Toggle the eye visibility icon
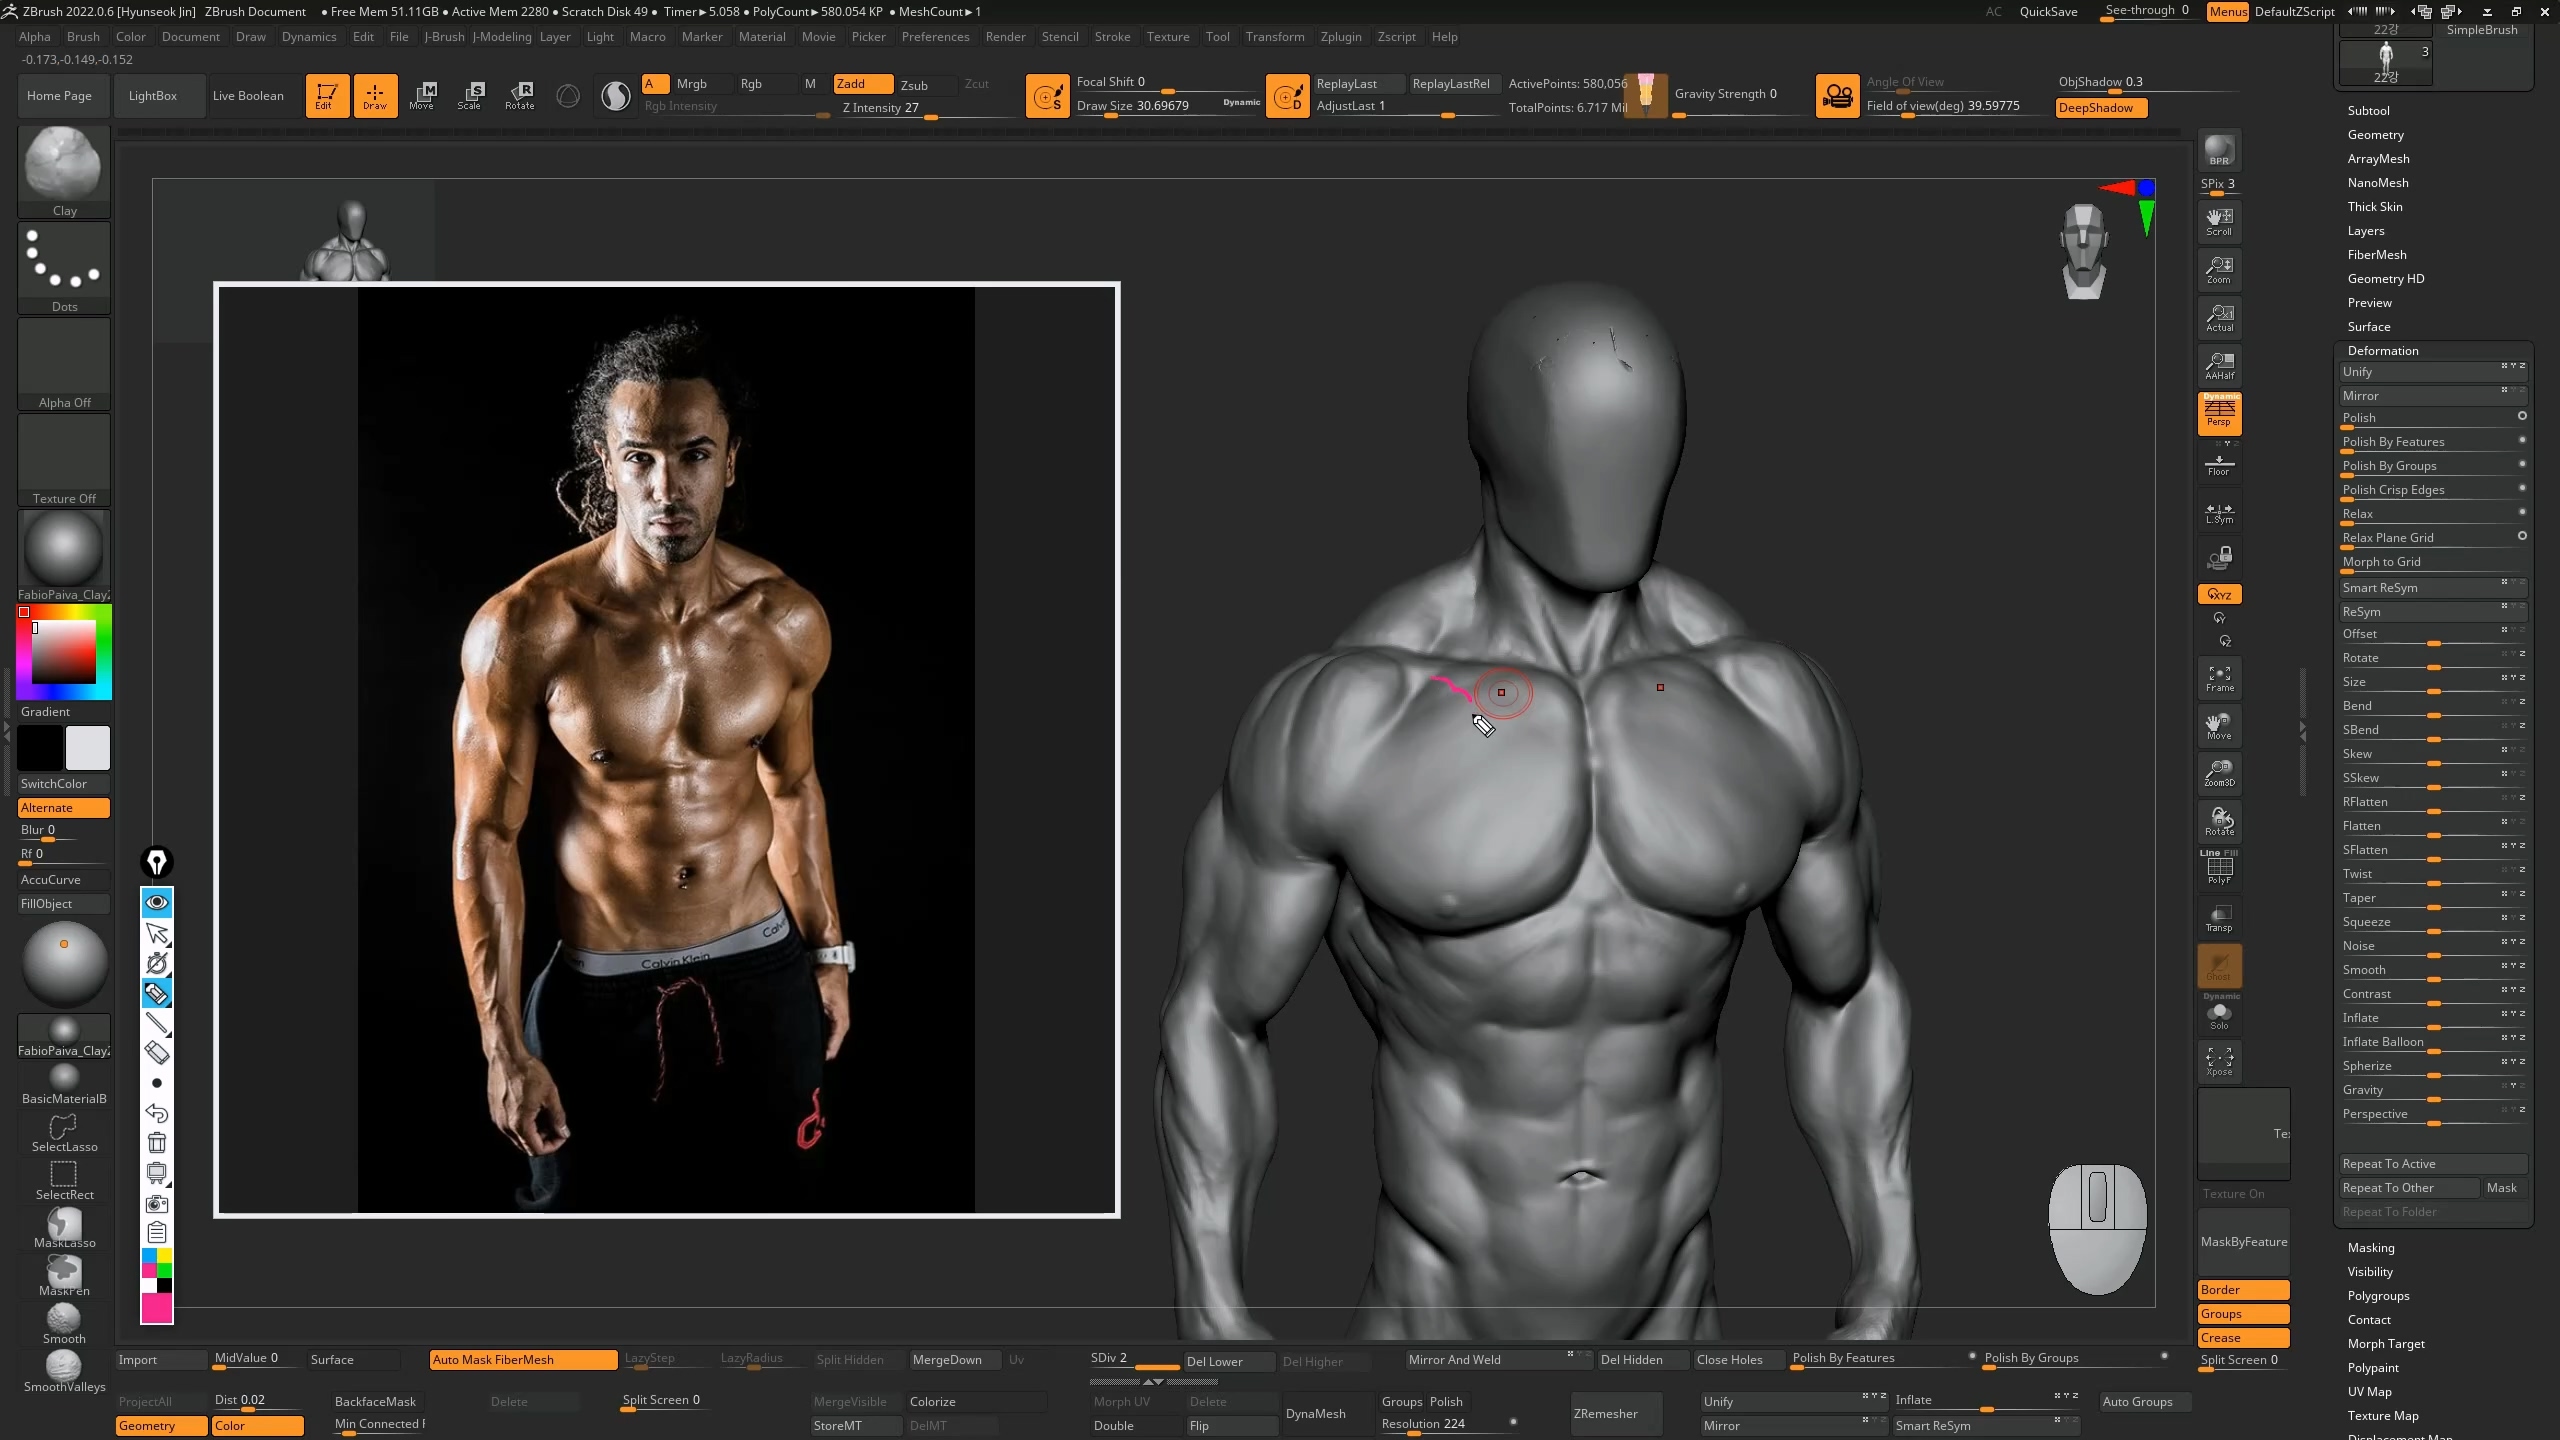The image size is (2560, 1440). click(157, 903)
